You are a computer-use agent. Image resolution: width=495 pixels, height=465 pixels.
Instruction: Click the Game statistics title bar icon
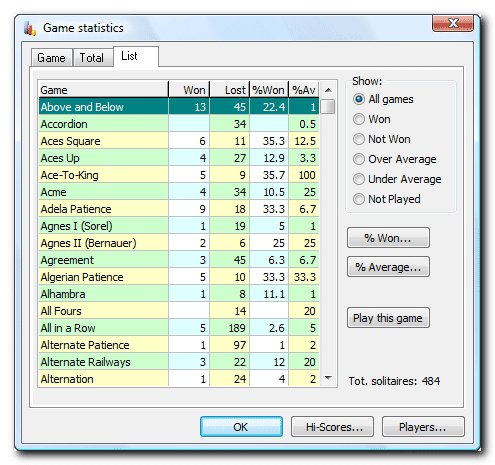[x=30, y=28]
